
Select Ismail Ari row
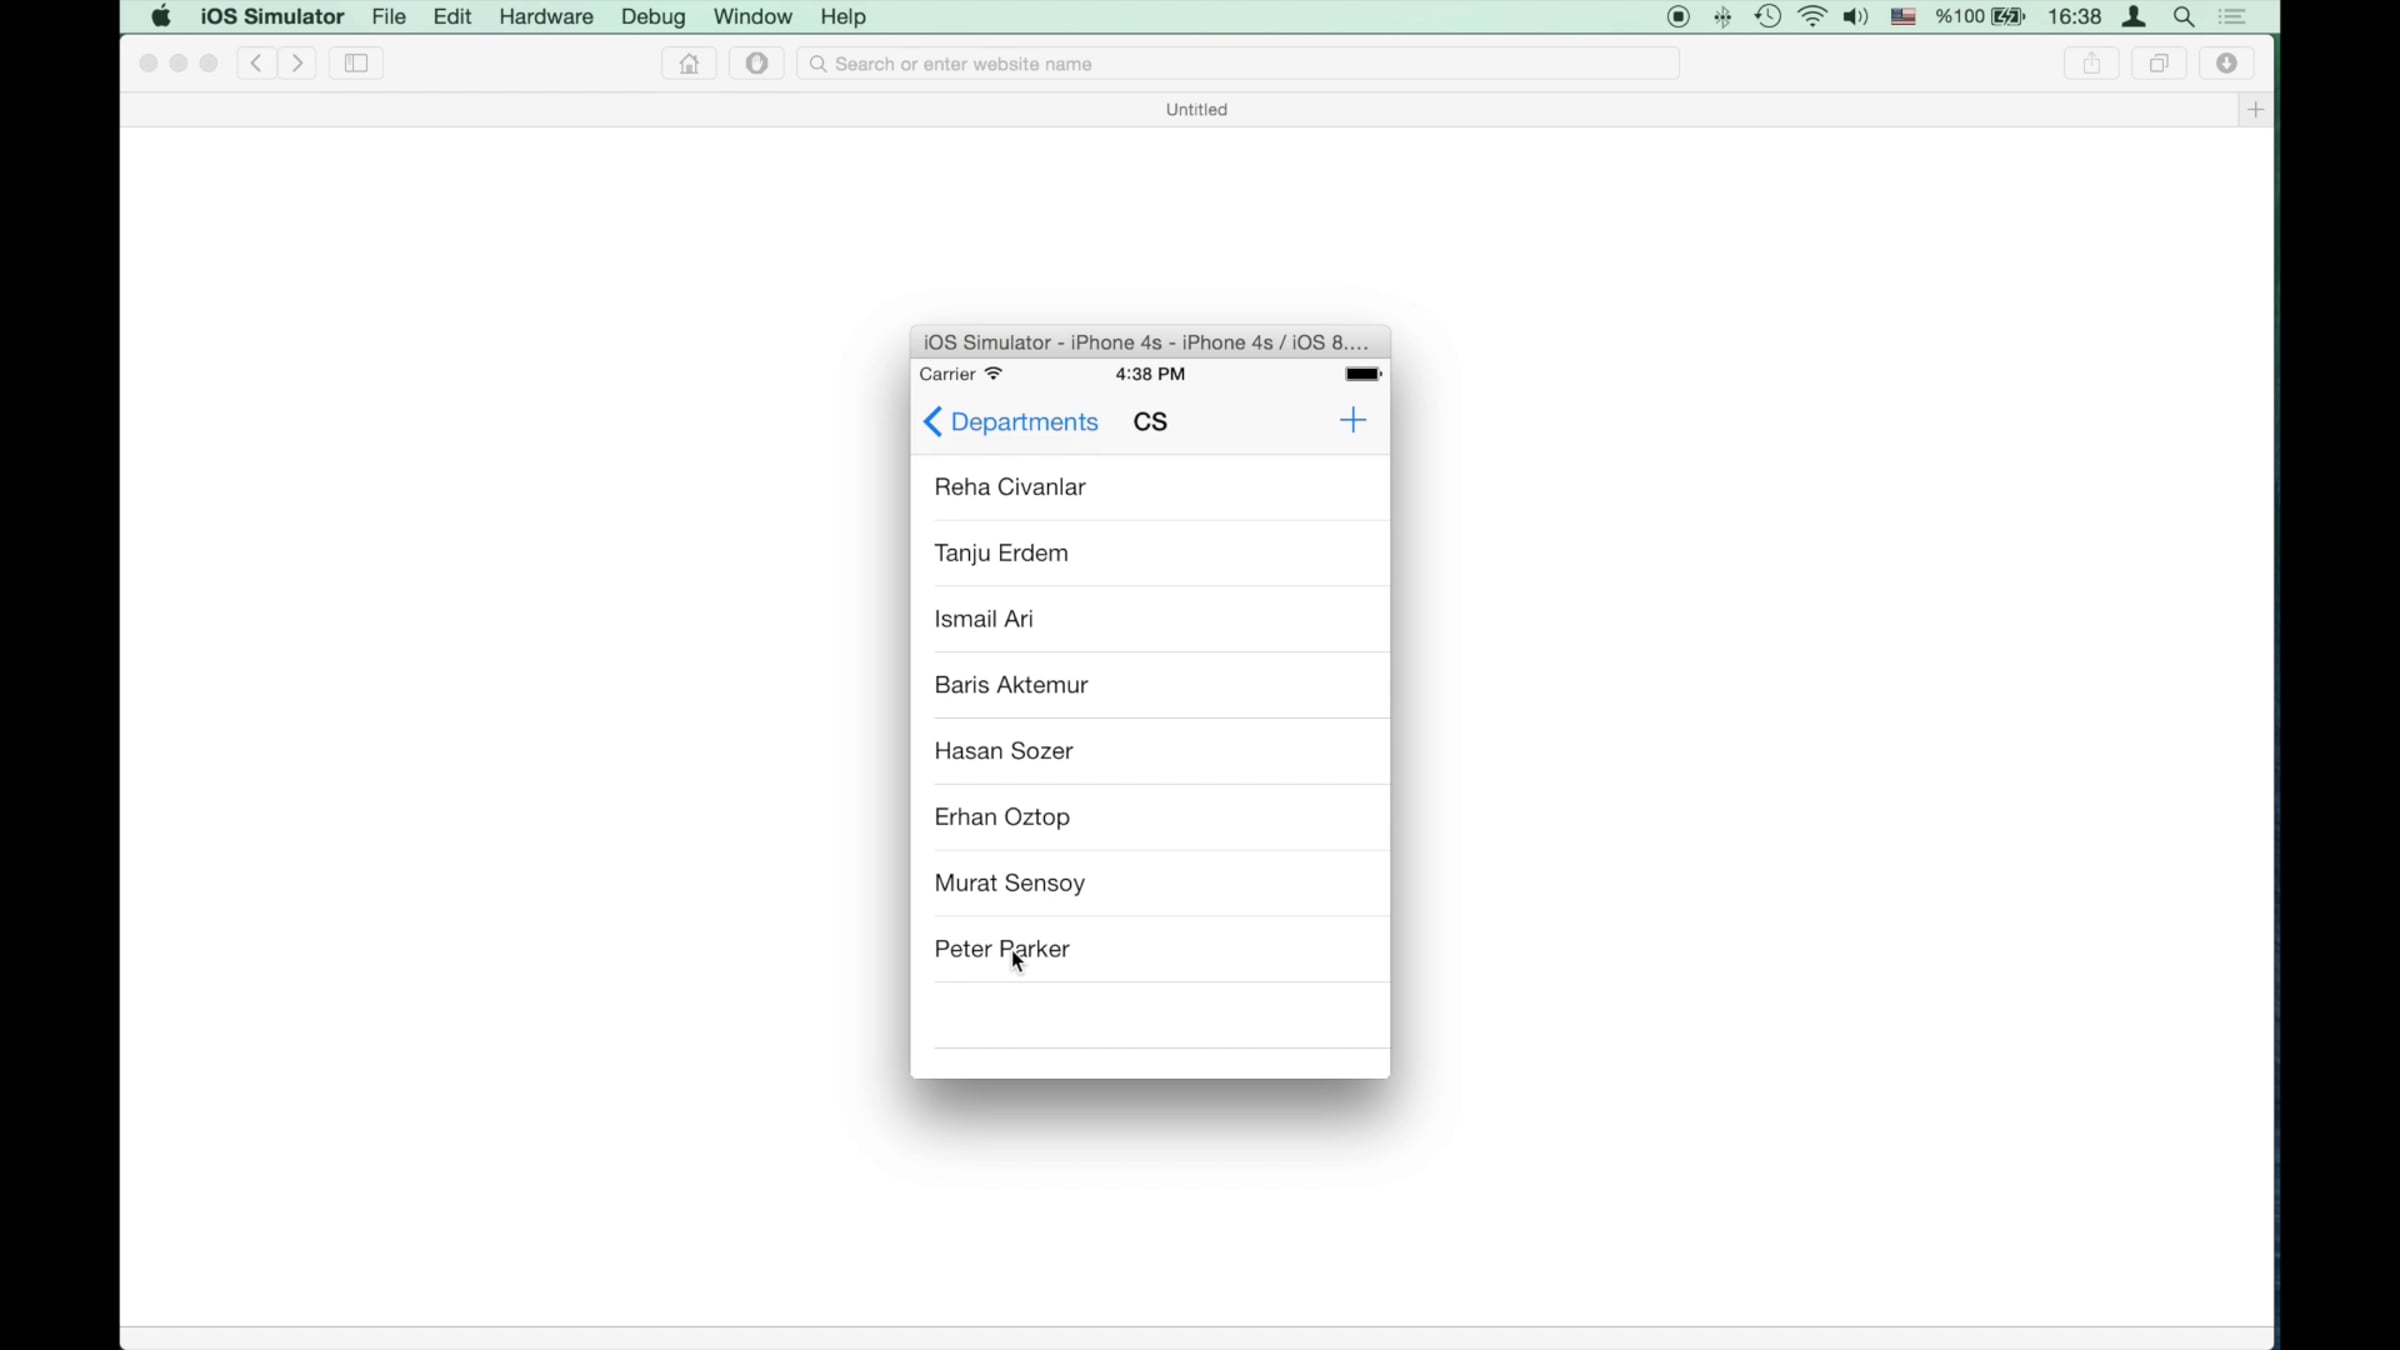click(x=1150, y=619)
